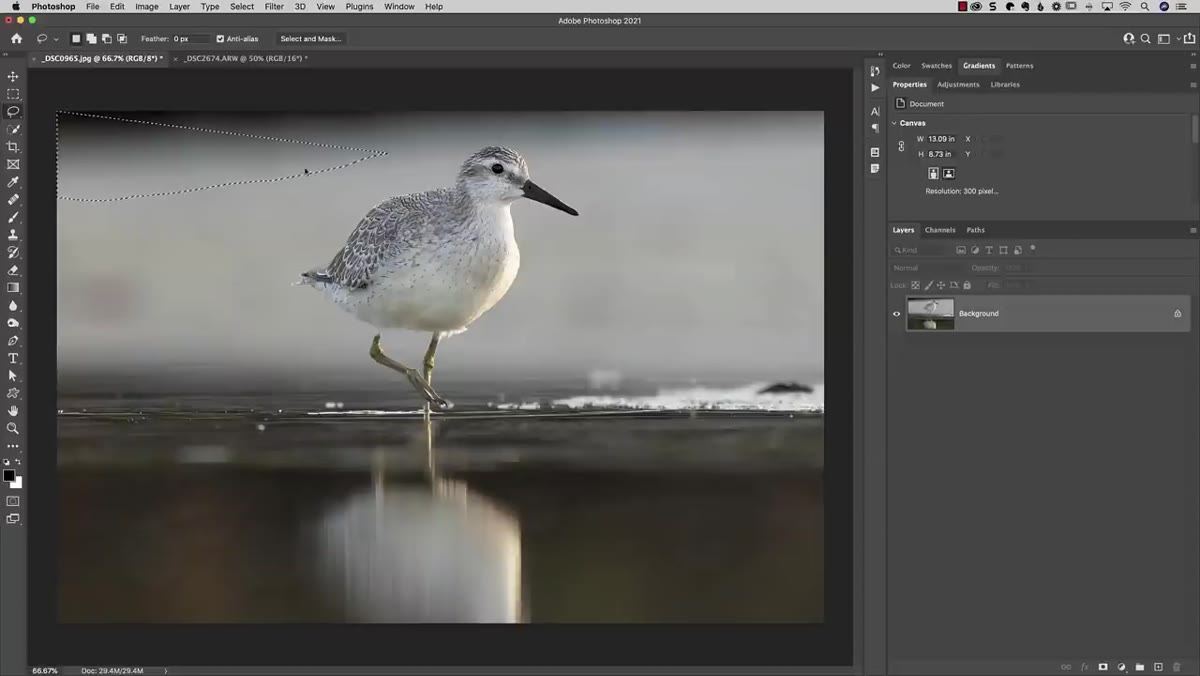Select the Move tool
Screen dimensions: 1200x676
click(x=13, y=76)
